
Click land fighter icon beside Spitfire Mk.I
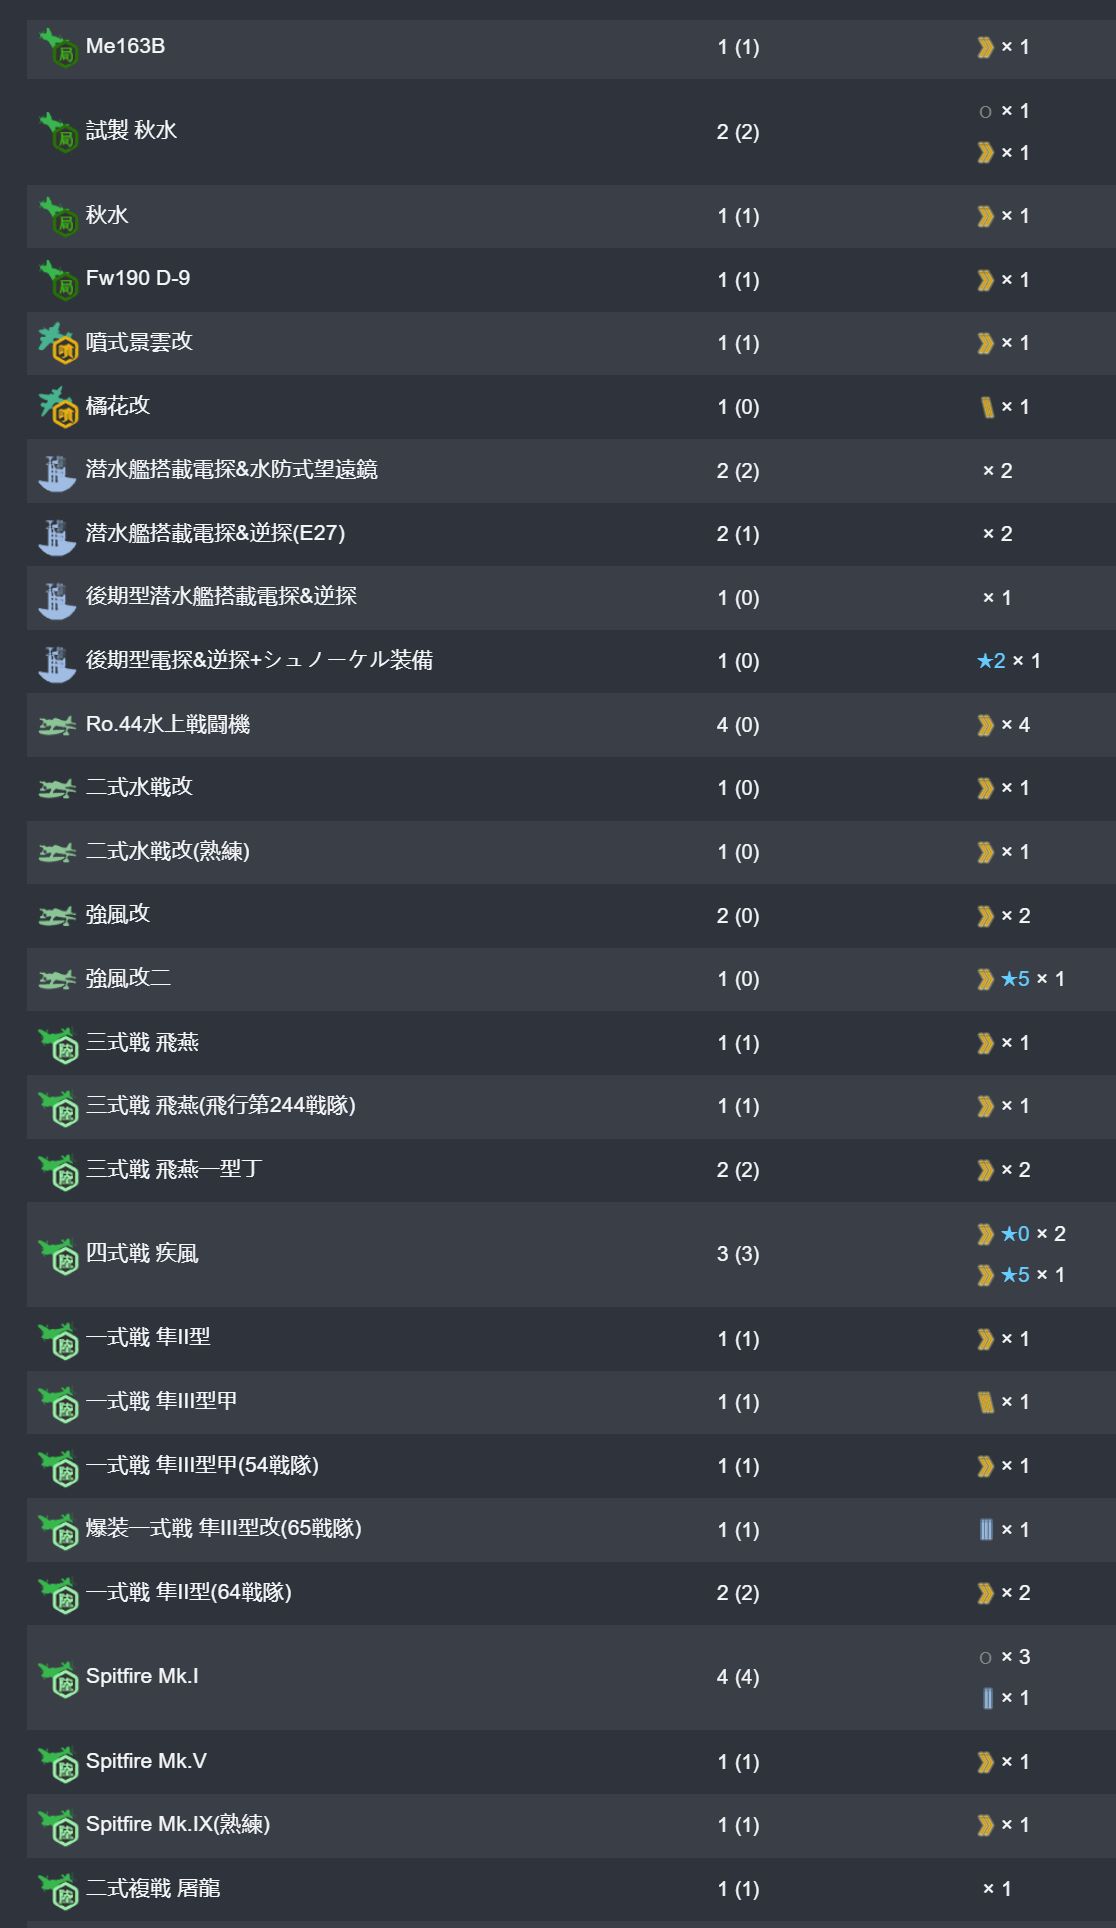point(58,1678)
